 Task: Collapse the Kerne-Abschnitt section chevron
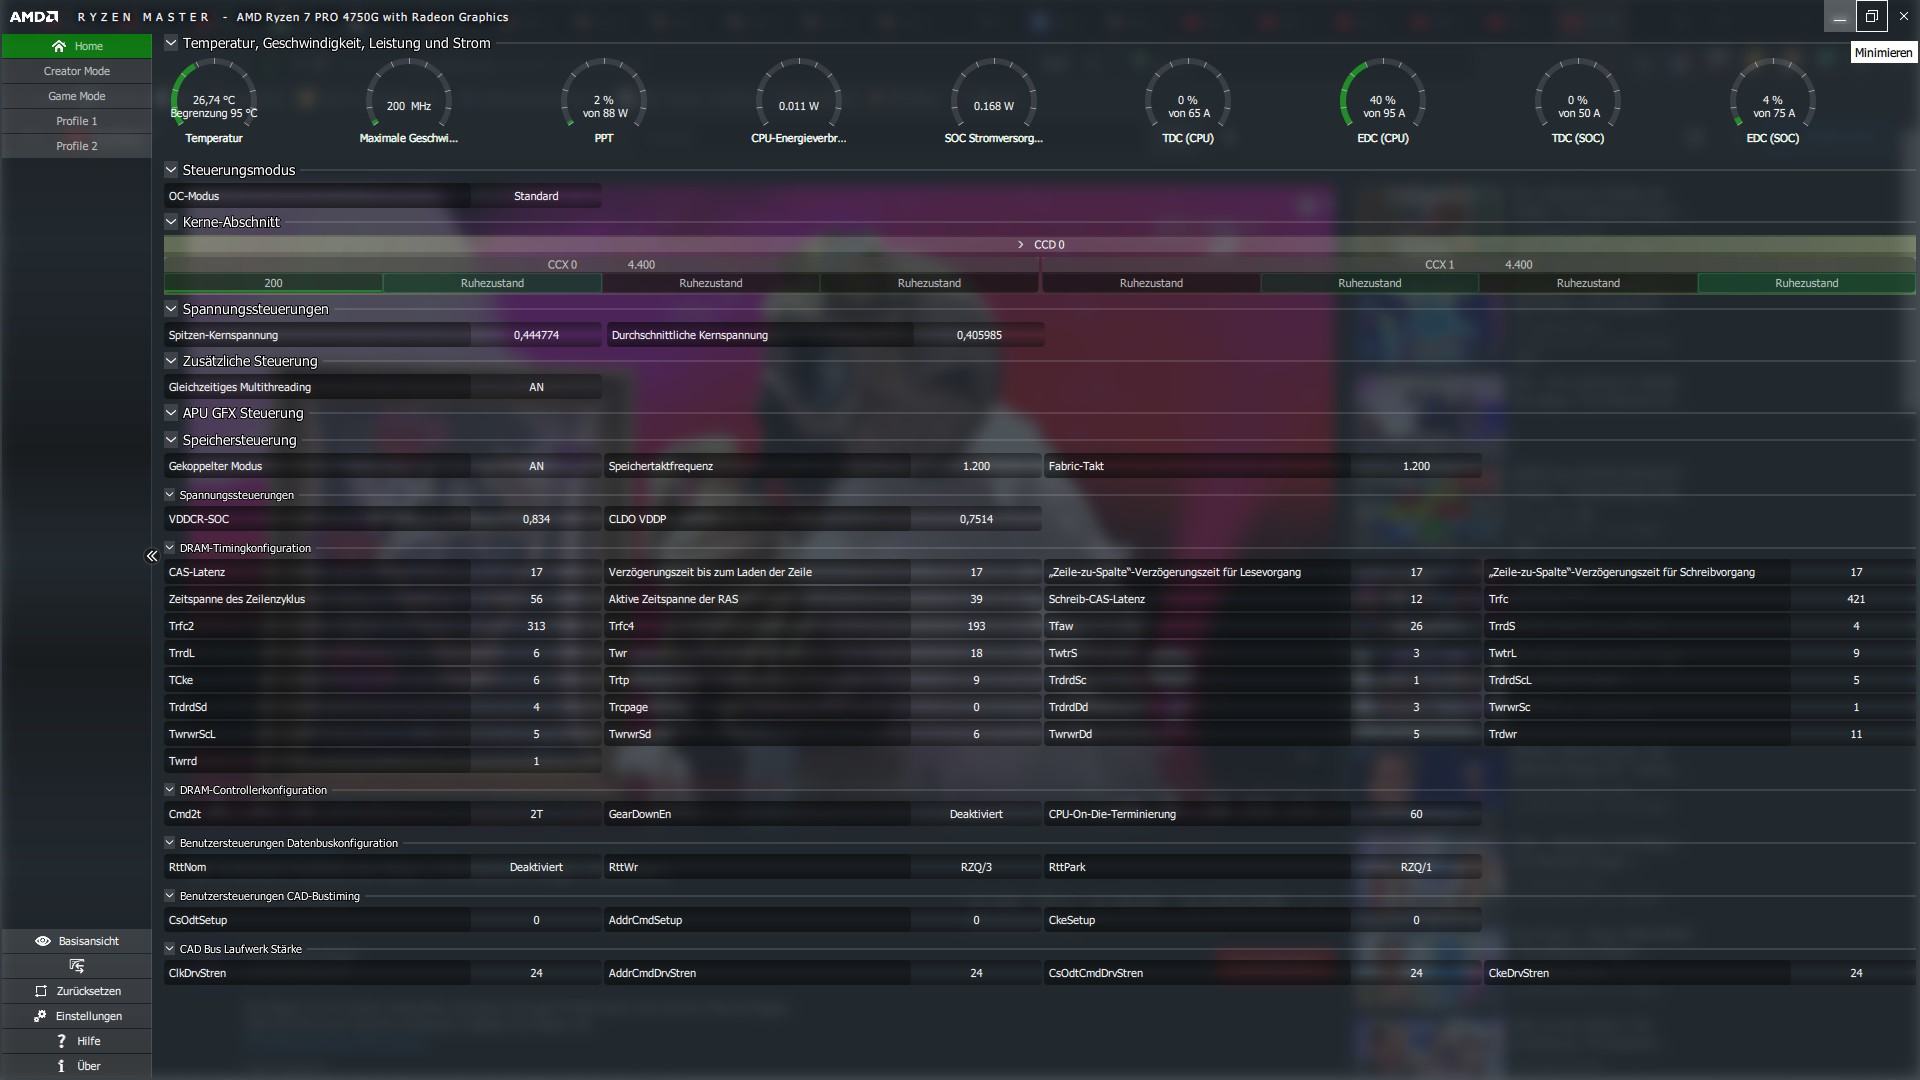pyautogui.click(x=171, y=222)
